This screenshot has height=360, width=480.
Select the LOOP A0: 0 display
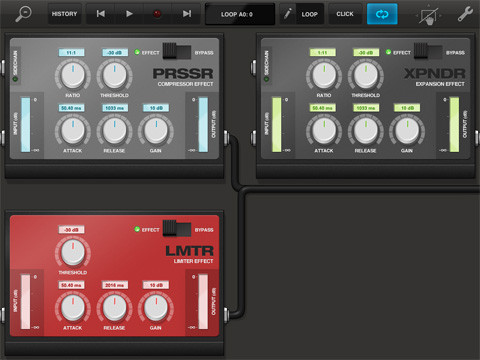[240, 14]
